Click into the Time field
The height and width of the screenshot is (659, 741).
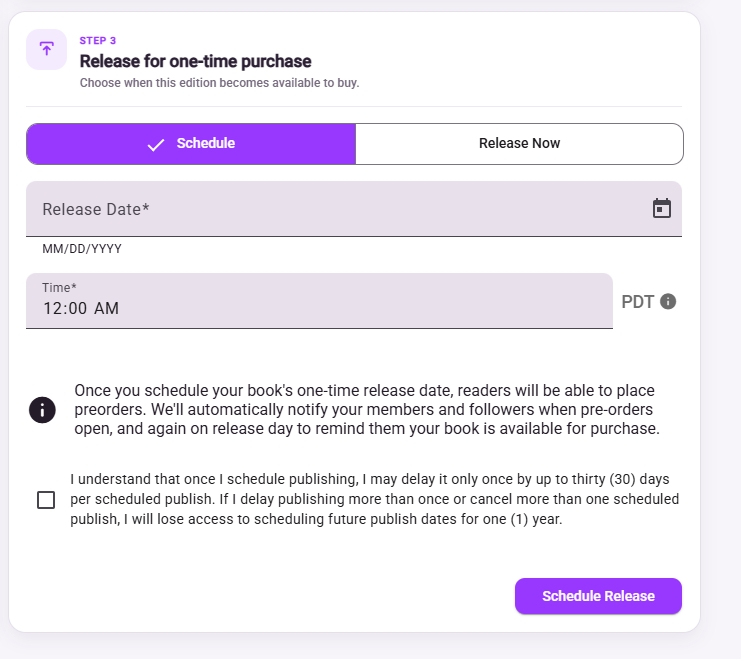pyautogui.click(x=319, y=300)
